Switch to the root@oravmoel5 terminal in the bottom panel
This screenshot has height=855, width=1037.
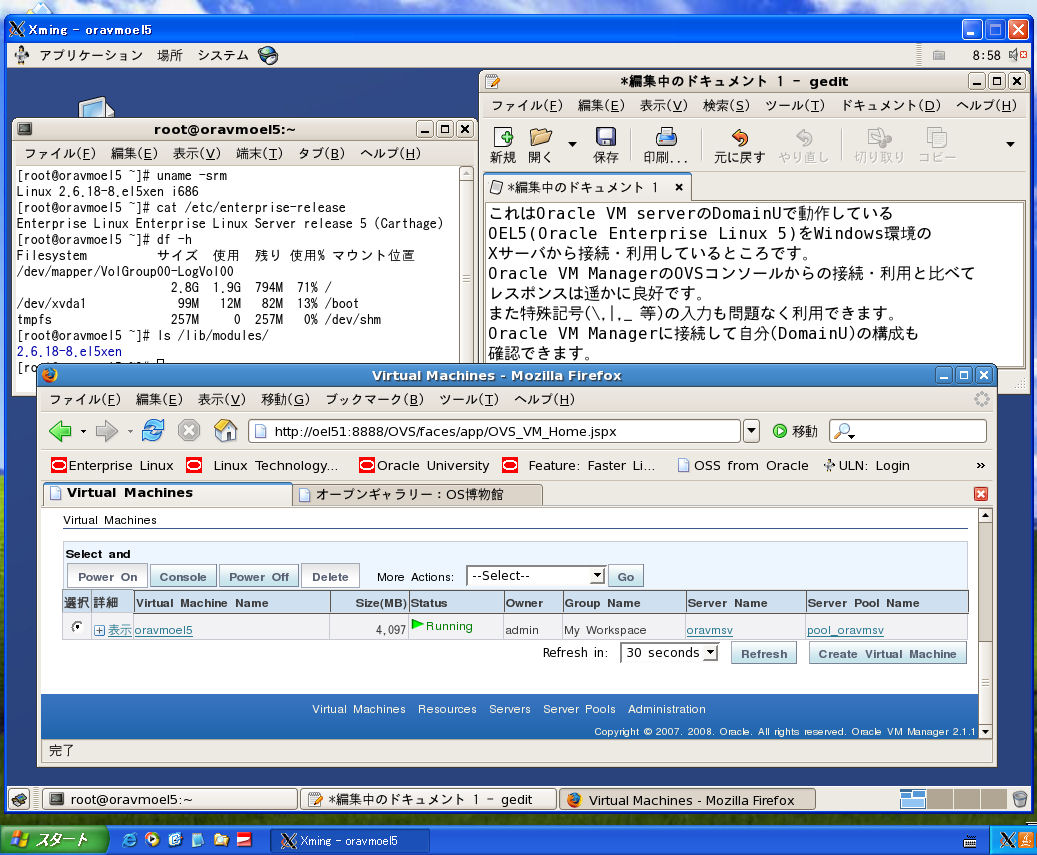coord(170,799)
